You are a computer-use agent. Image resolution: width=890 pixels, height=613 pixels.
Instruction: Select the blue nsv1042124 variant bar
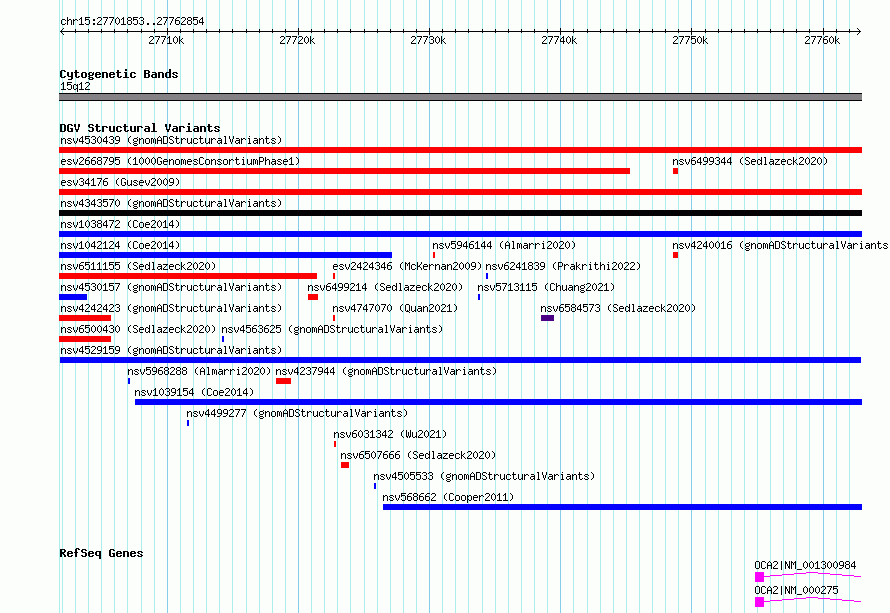(x=225, y=255)
